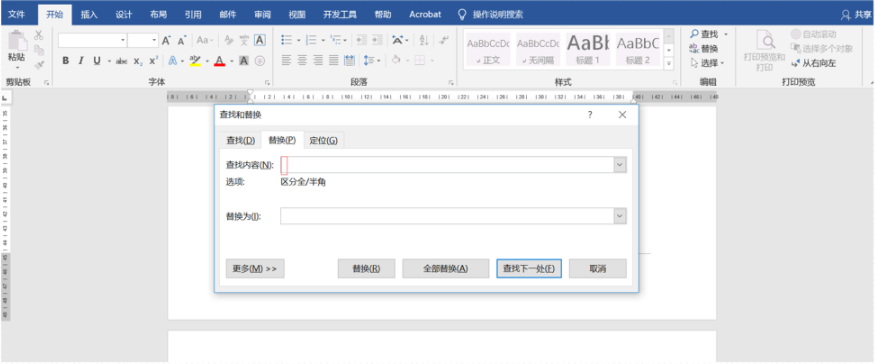Open the highlight color dropdown arrow
Screen dimensions: 875x364
[x=208, y=61]
